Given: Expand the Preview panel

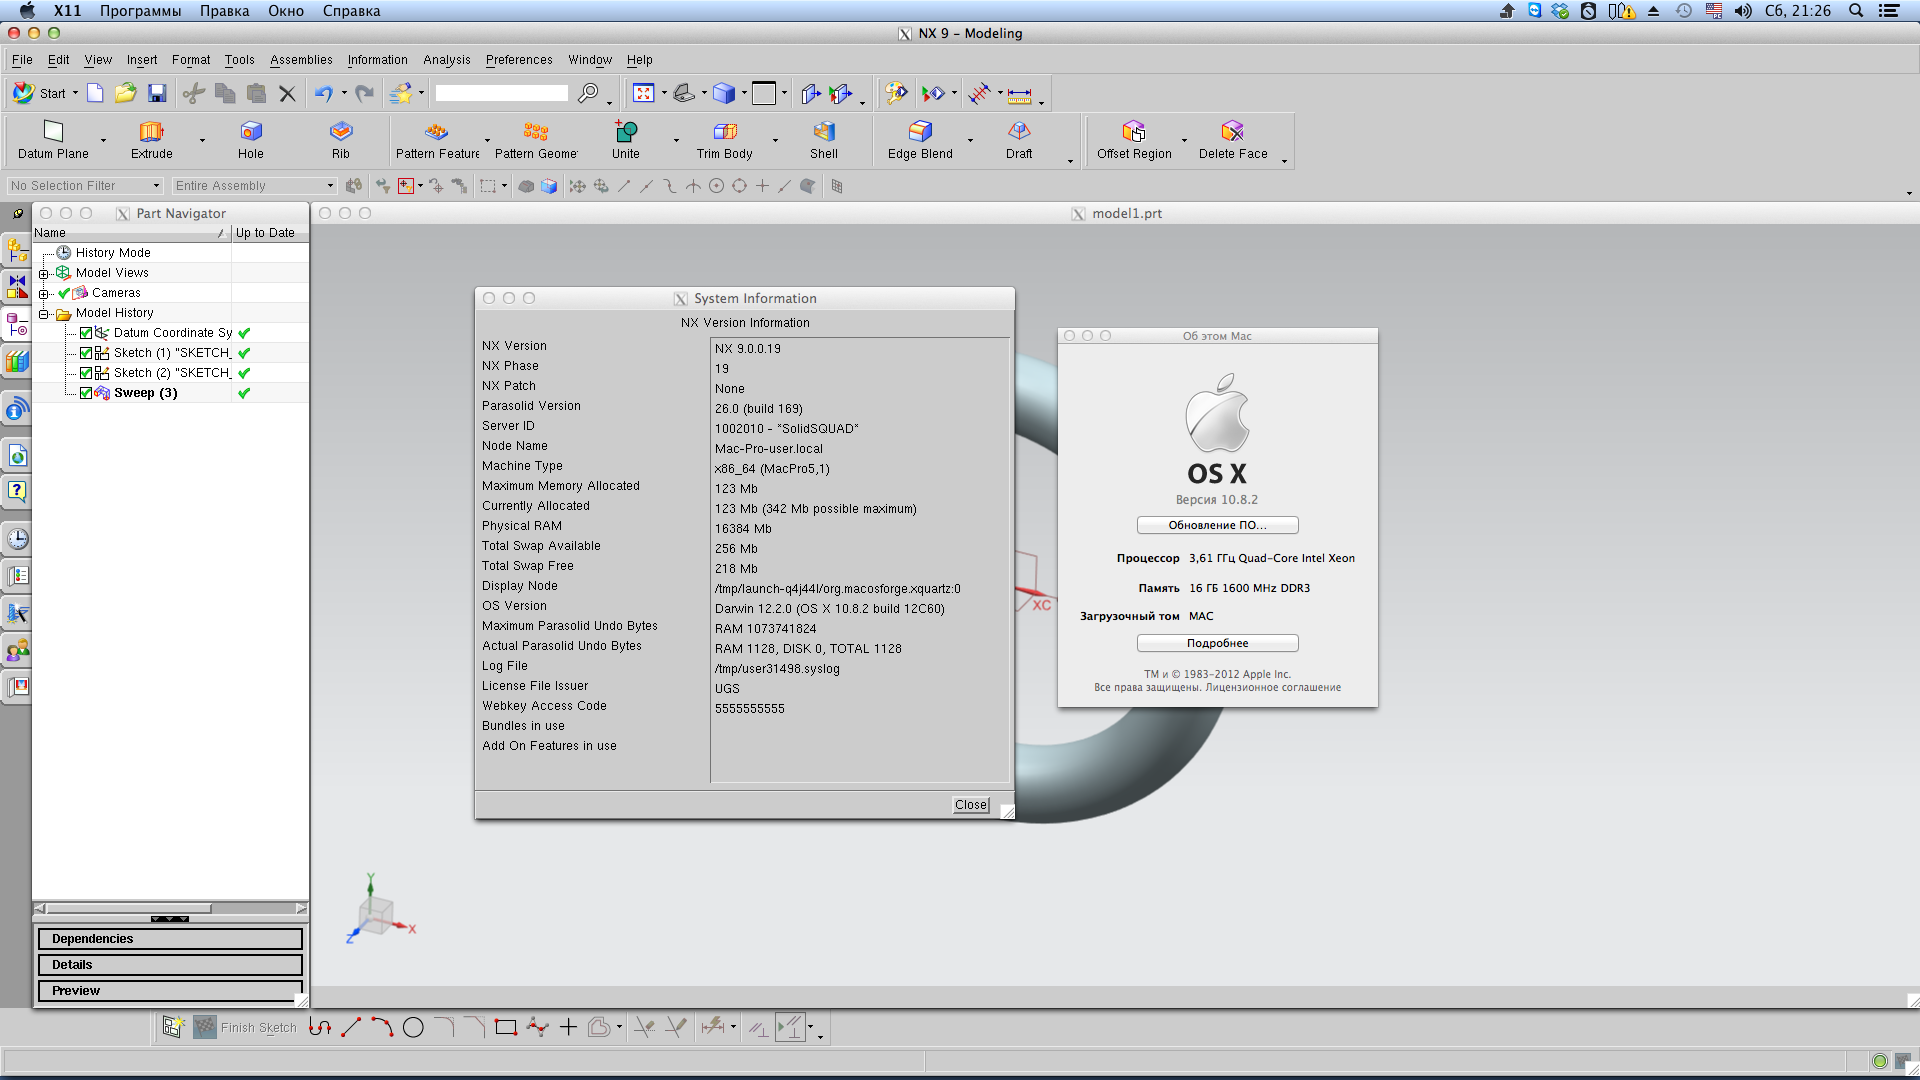Looking at the screenshot, I should (x=170, y=991).
